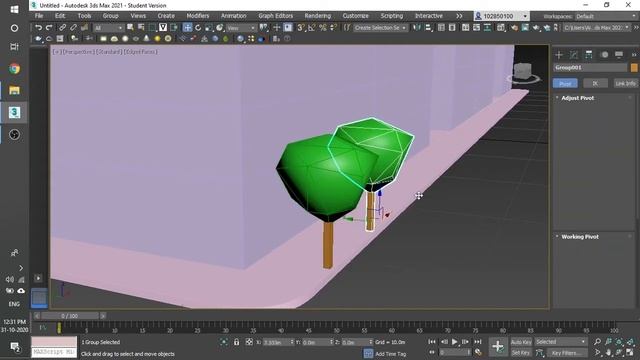640x360 pixels.
Task: Open the Animation menu
Action: point(233,16)
